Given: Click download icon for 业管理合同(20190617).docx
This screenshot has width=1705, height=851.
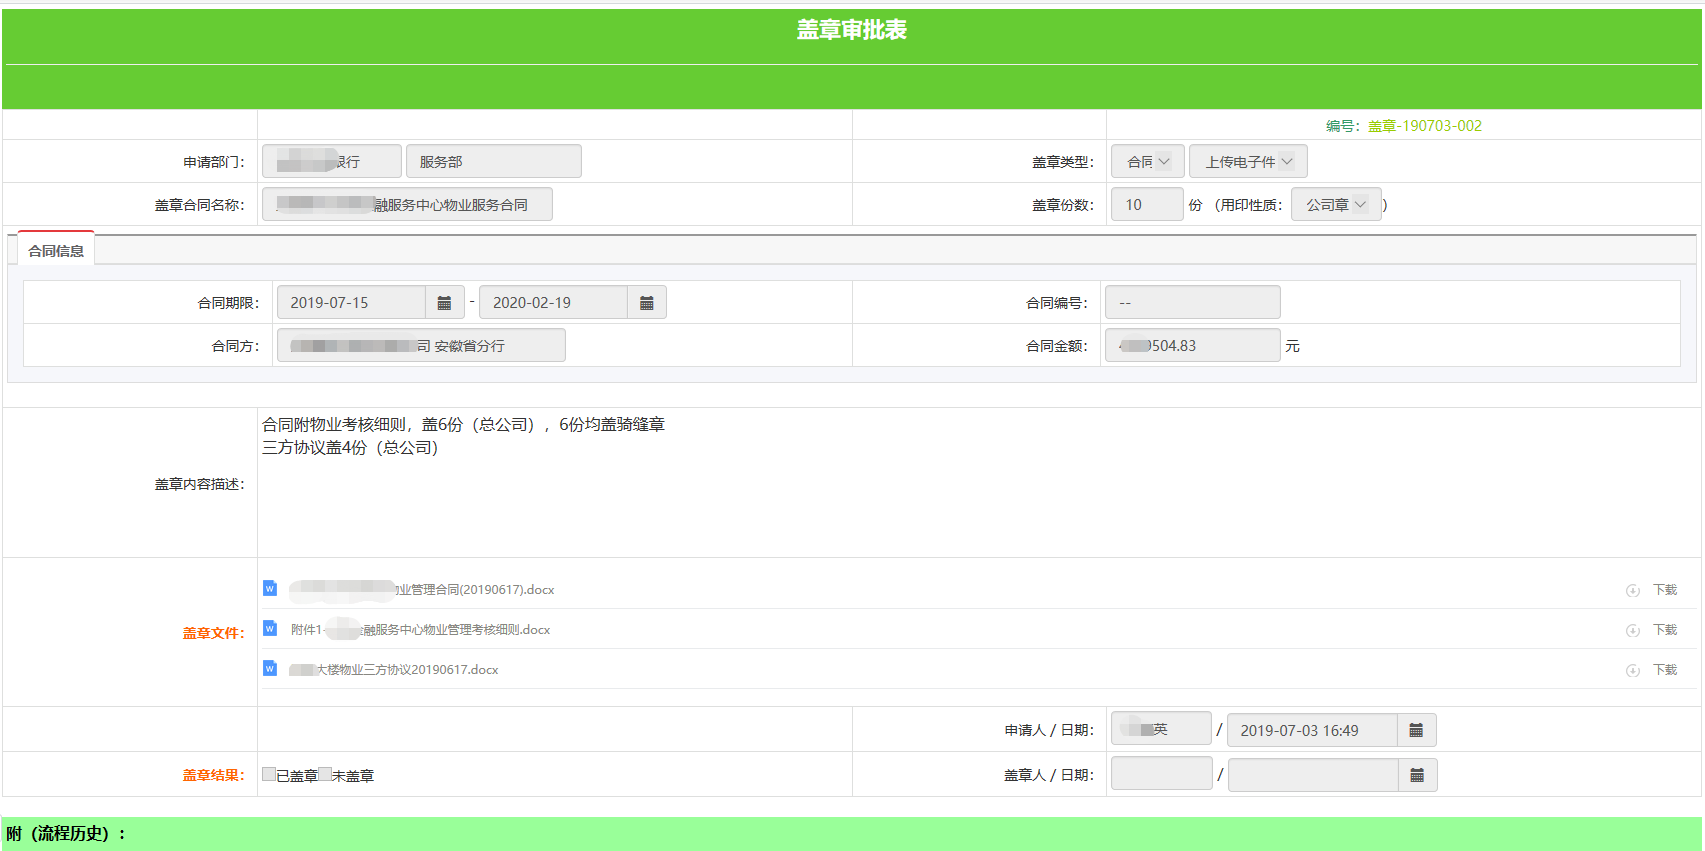Looking at the screenshot, I should pyautogui.click(x=1632, y=590).
